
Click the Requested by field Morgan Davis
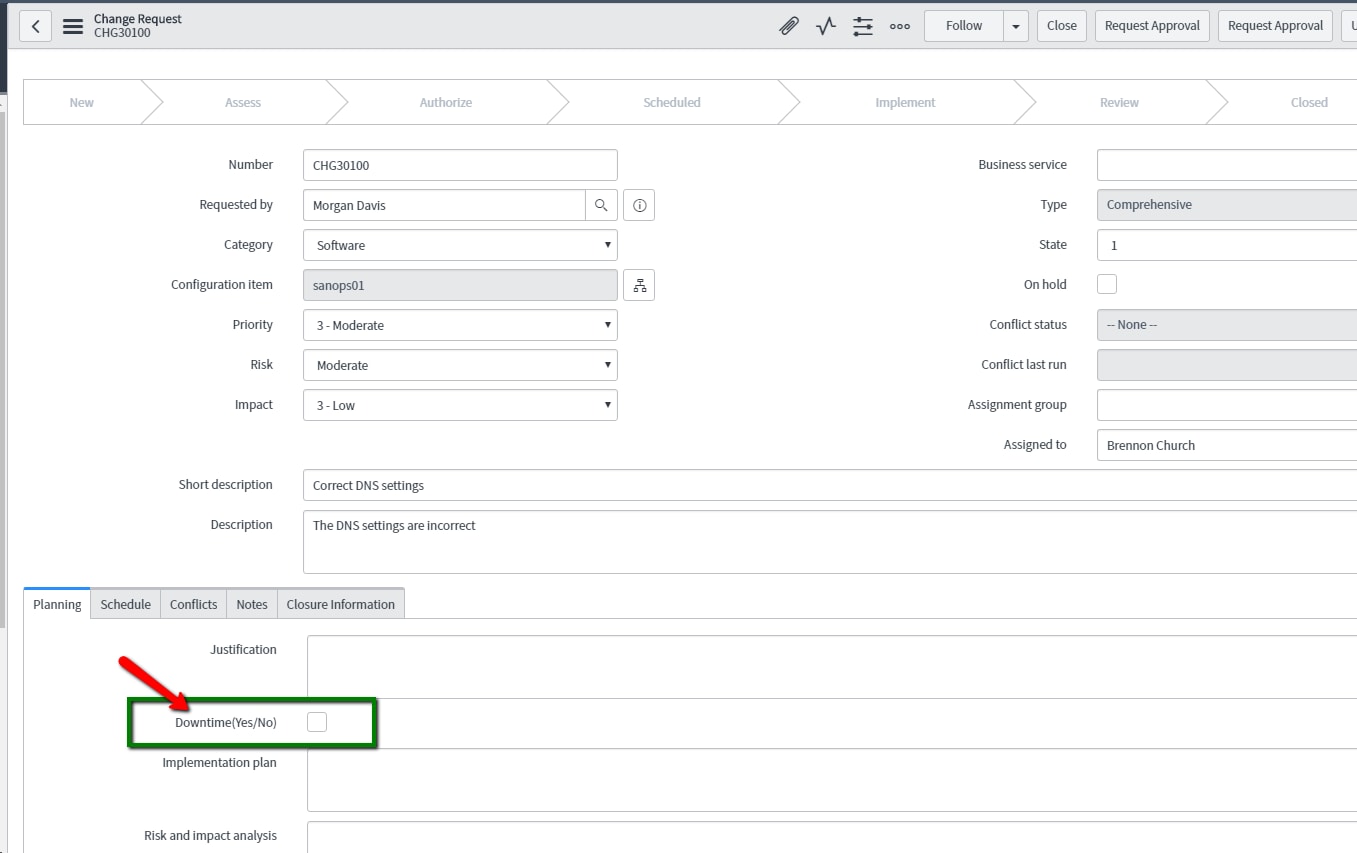point(444,205)
